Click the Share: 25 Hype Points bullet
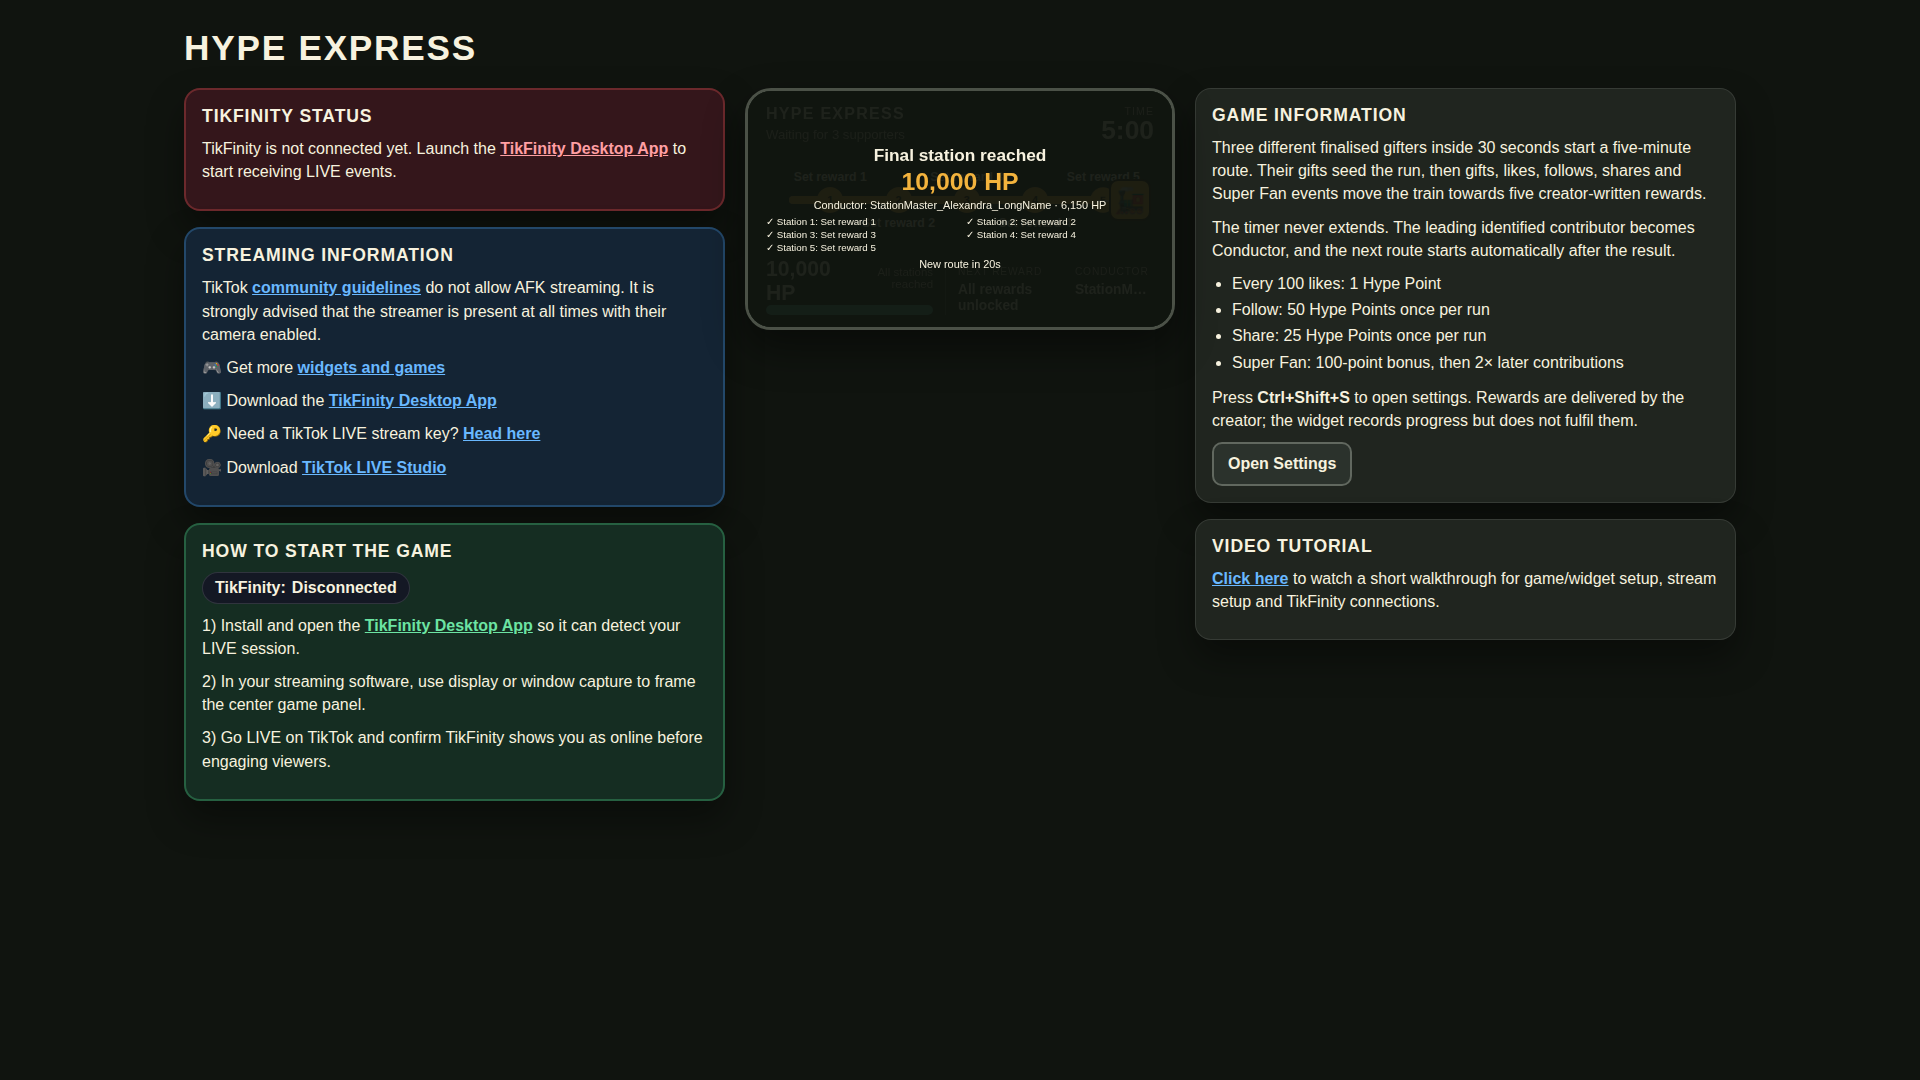 1359,335
